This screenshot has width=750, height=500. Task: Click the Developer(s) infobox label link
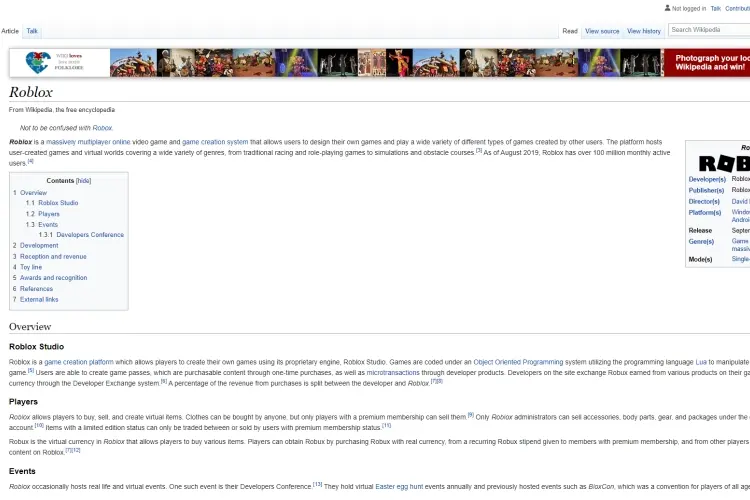pos(707,179)
